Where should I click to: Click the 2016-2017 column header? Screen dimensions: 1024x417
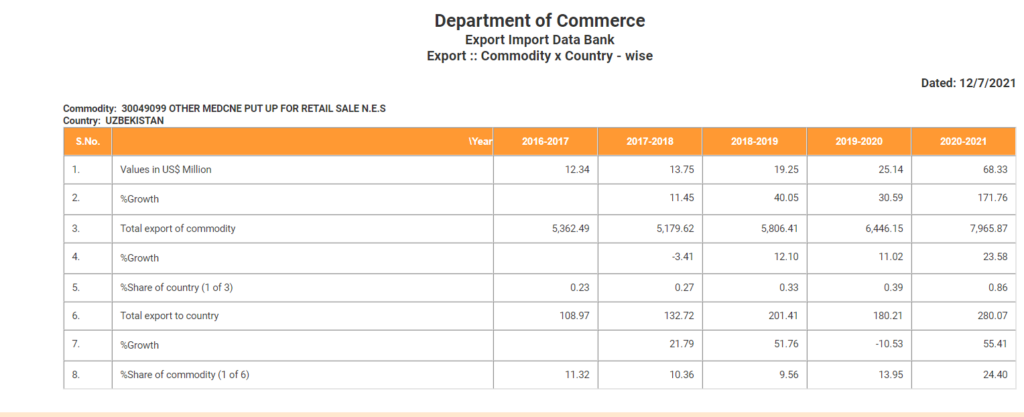545,141
